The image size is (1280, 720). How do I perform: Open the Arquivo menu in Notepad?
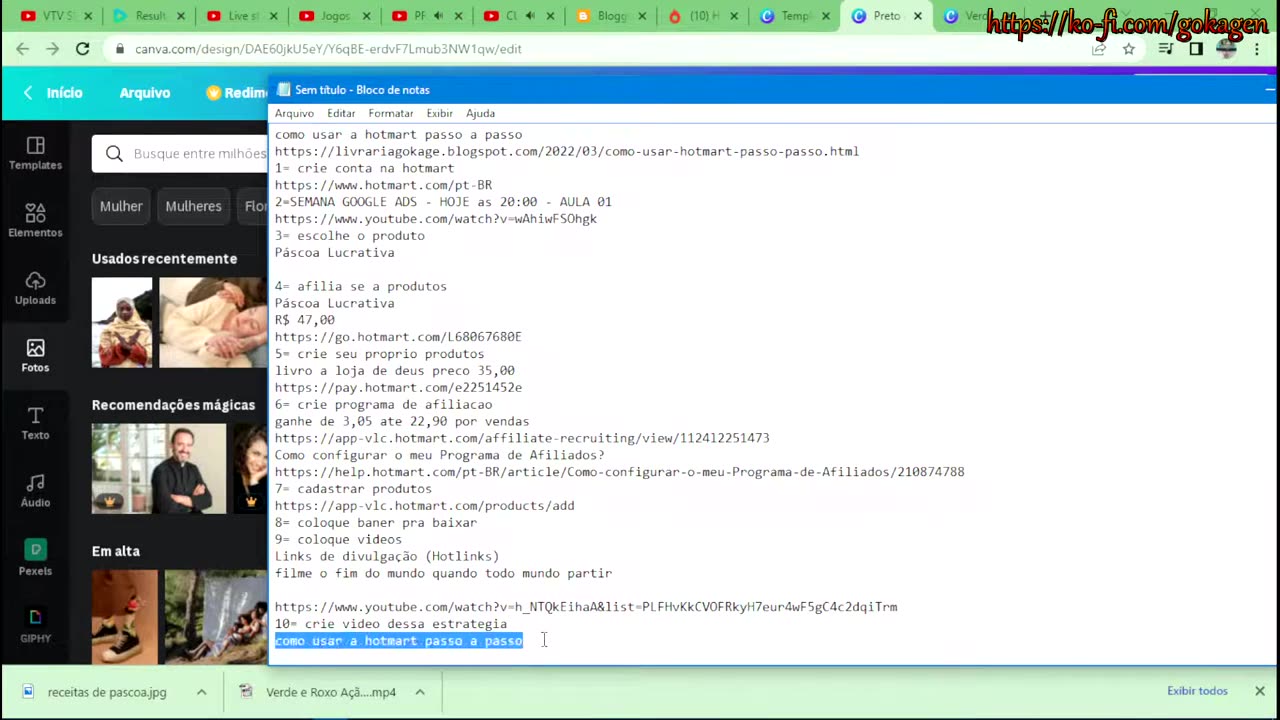coord(294,113)
